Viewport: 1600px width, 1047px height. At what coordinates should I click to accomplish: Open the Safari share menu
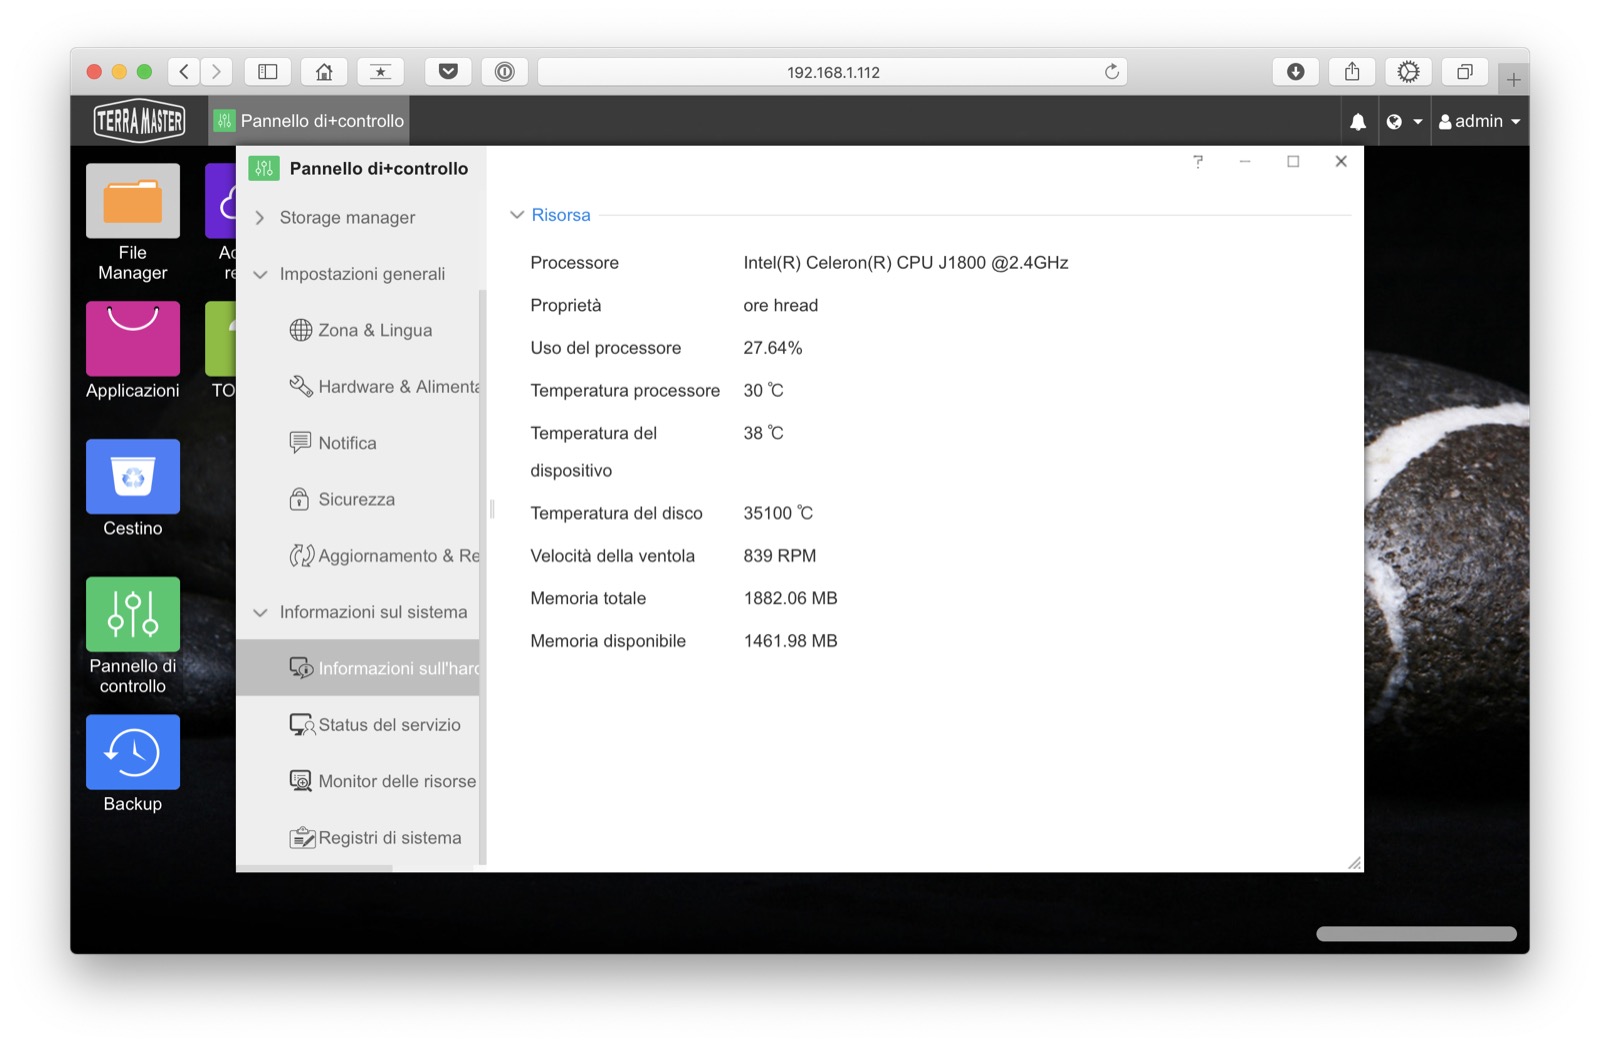coord(1352,72)
